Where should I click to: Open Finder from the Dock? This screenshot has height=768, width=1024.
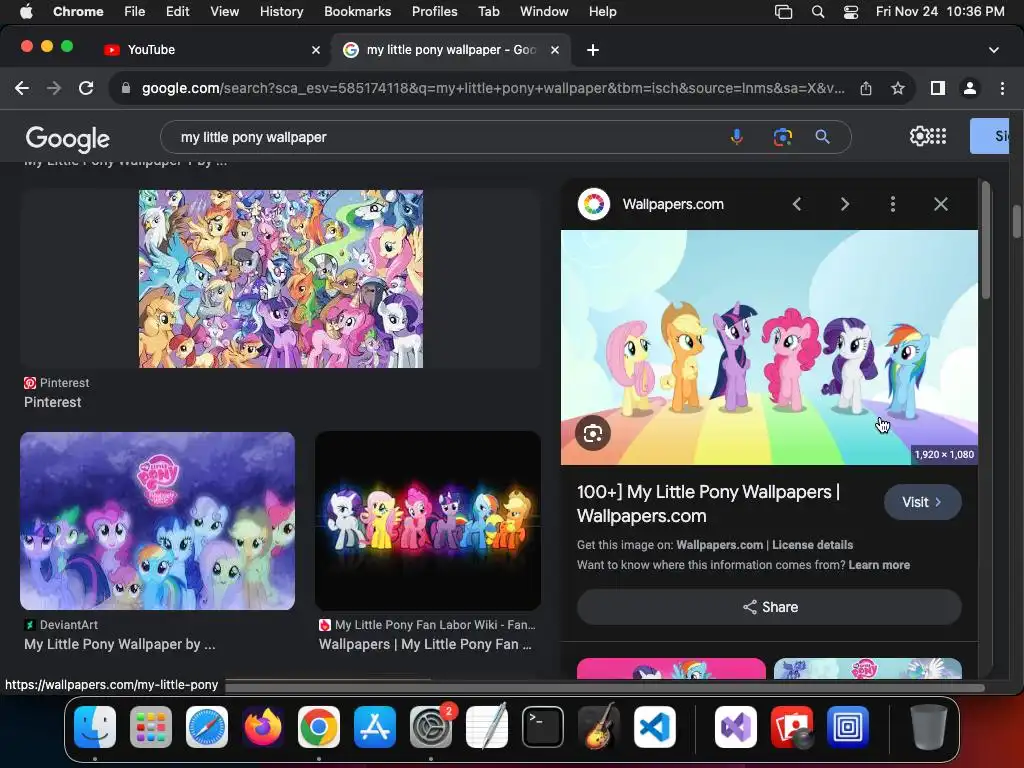click(x=95, y=727)
